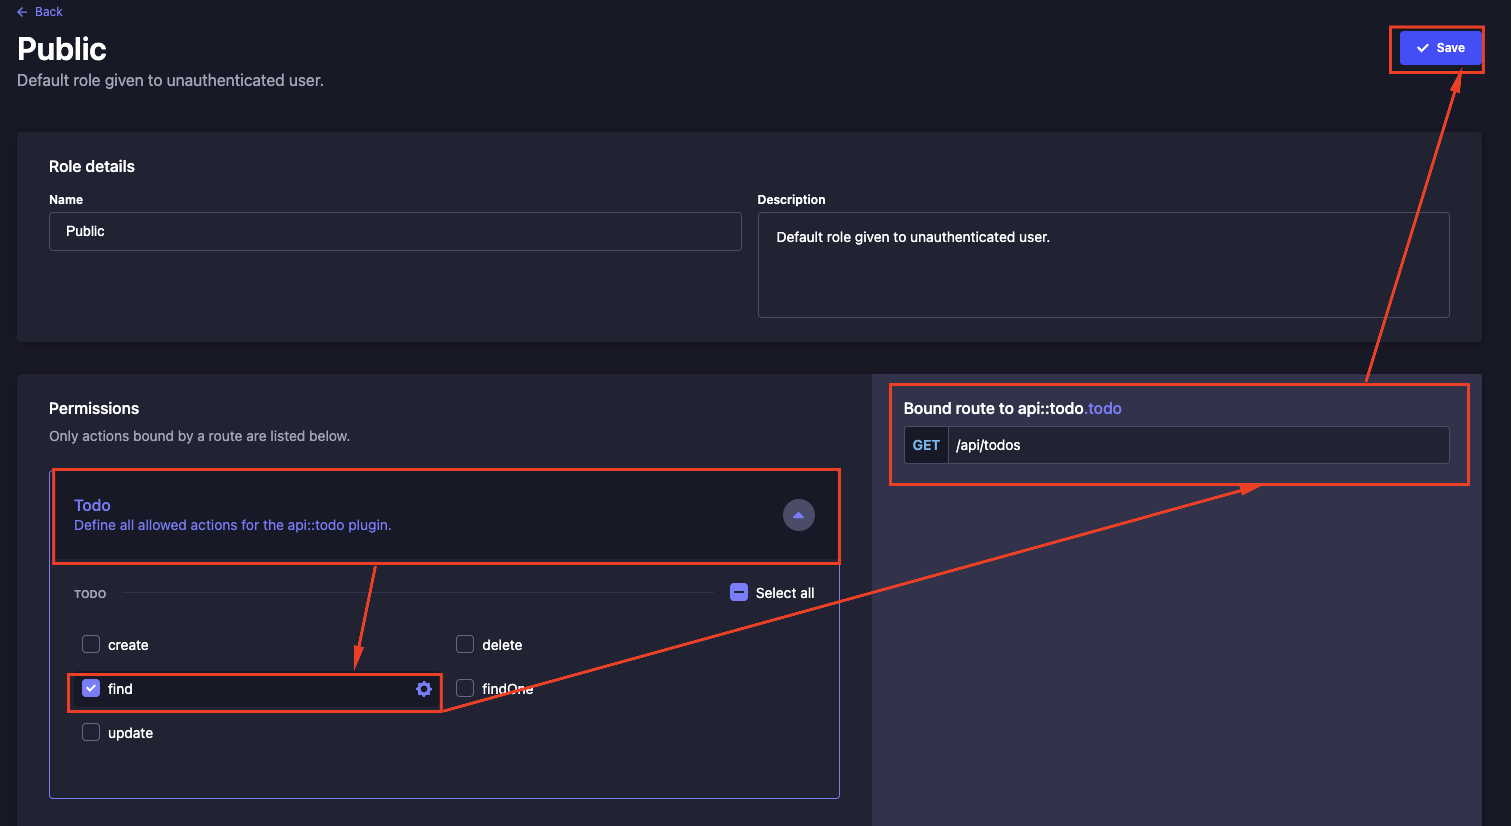Enable the delete permission checkbox
The height and width of the screenshot is (826, 1511).
click(x=465, y=644)
